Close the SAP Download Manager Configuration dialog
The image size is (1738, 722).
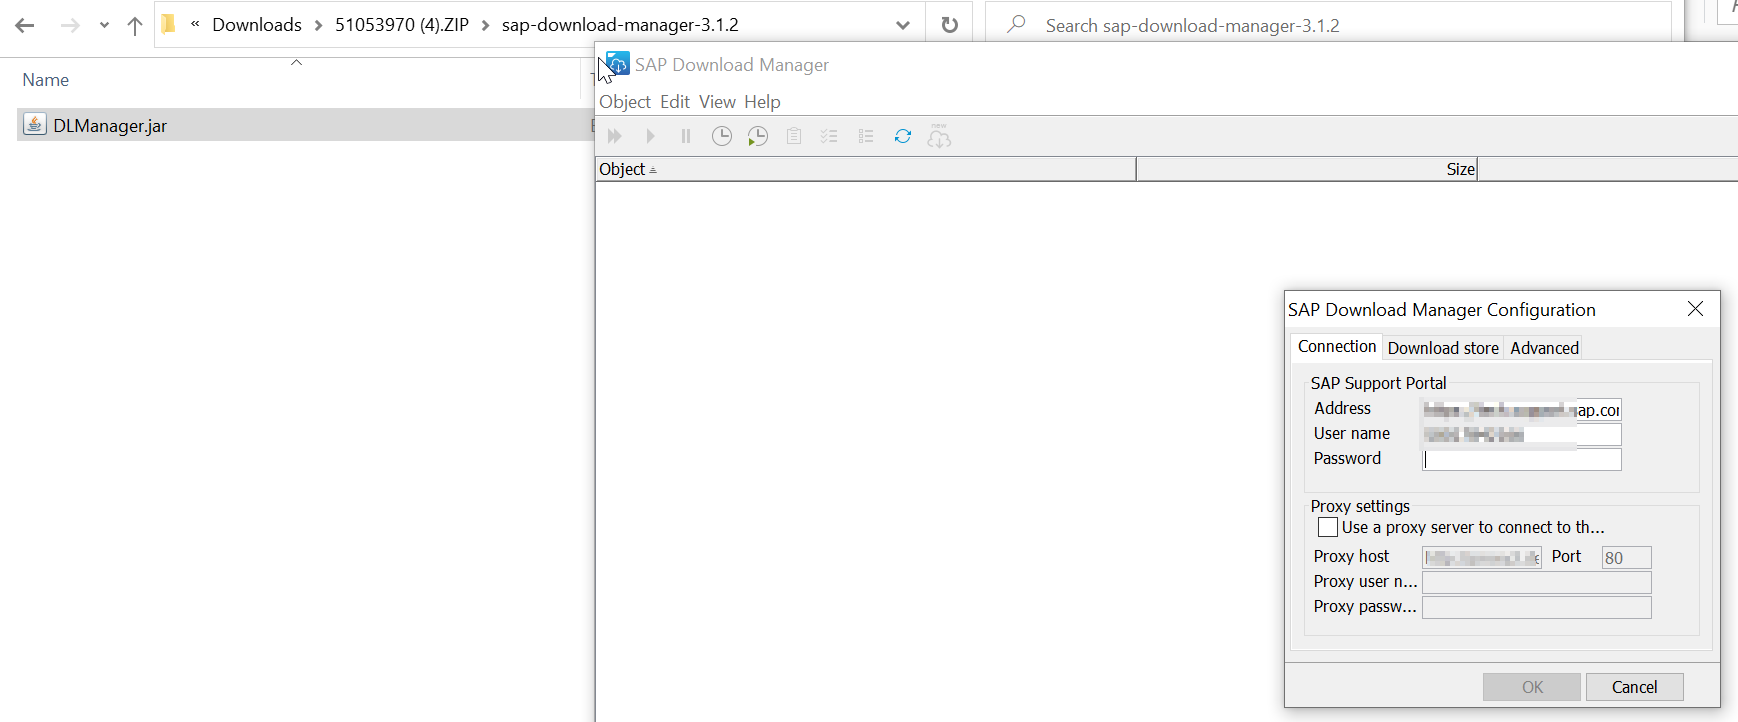(1695, 309)
